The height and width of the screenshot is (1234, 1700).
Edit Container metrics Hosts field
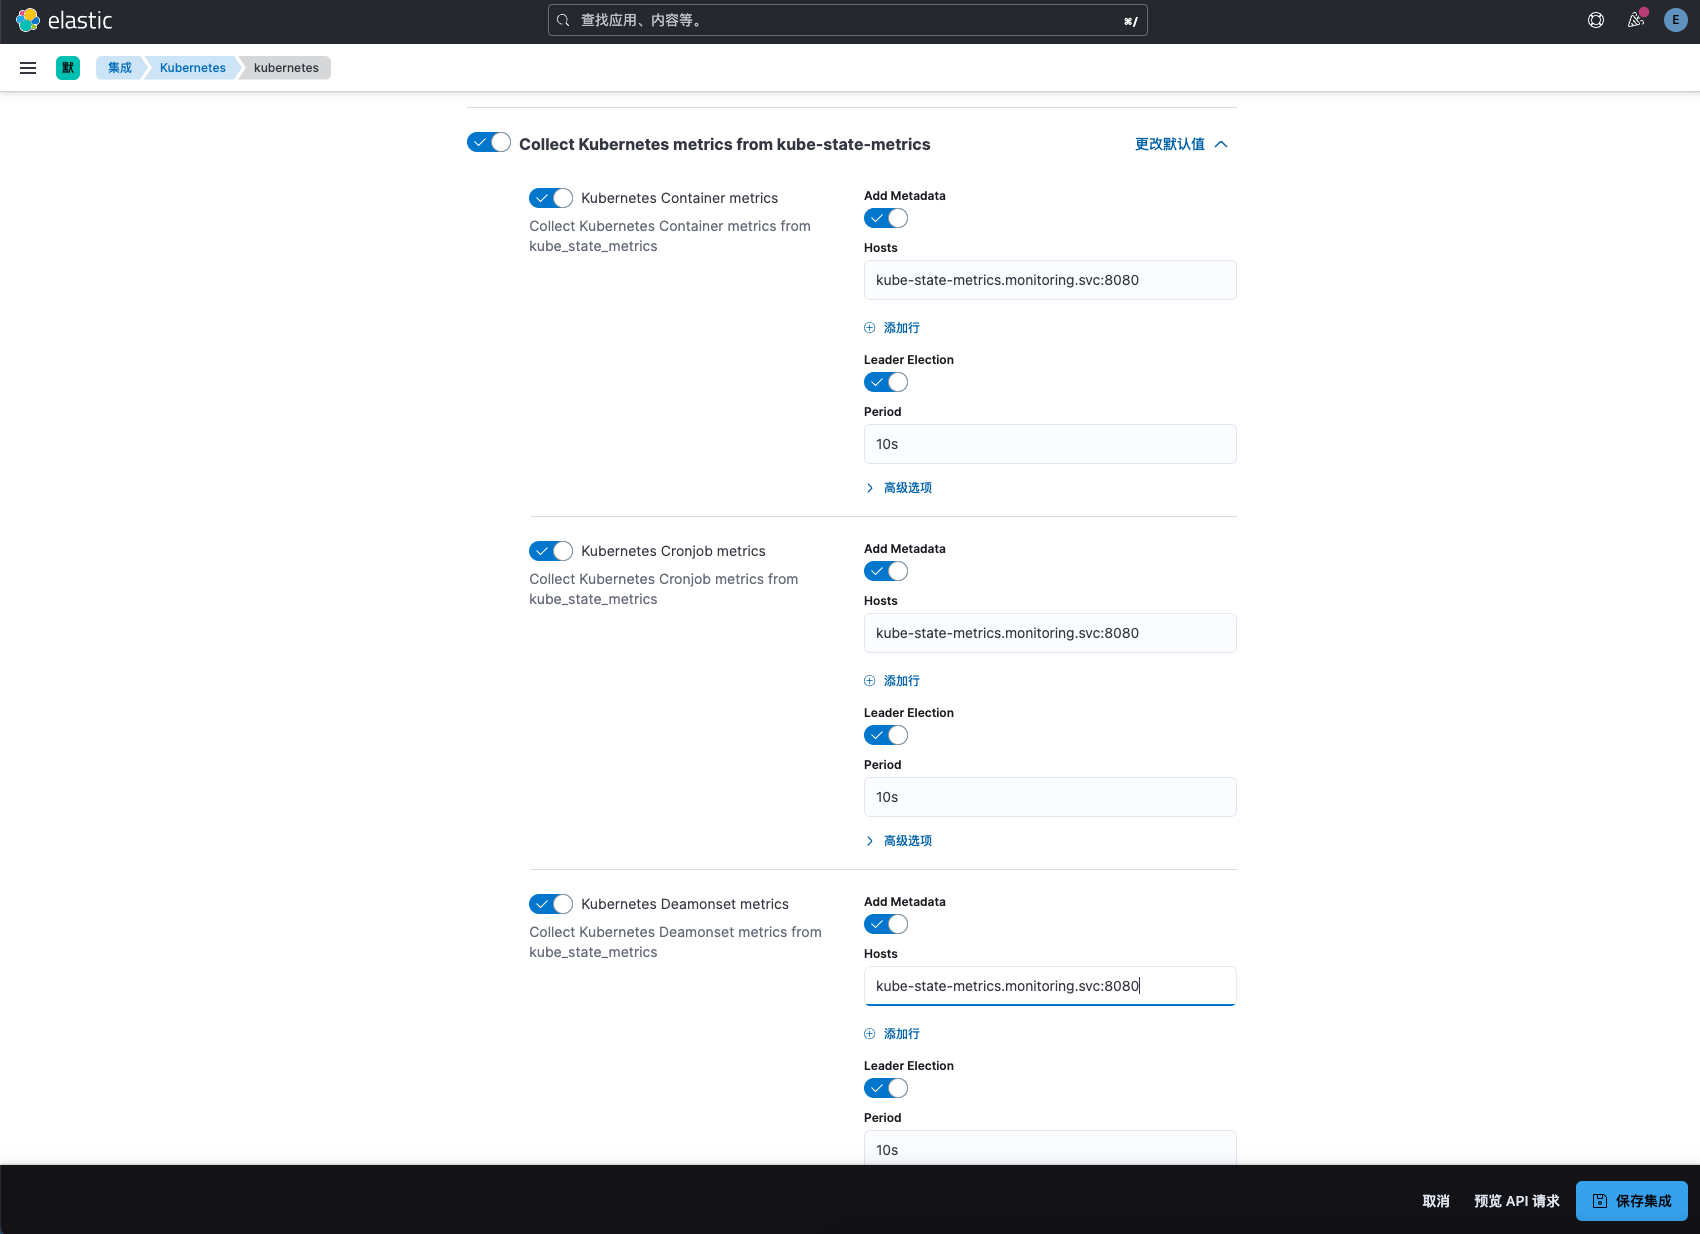pos(1050,280)
